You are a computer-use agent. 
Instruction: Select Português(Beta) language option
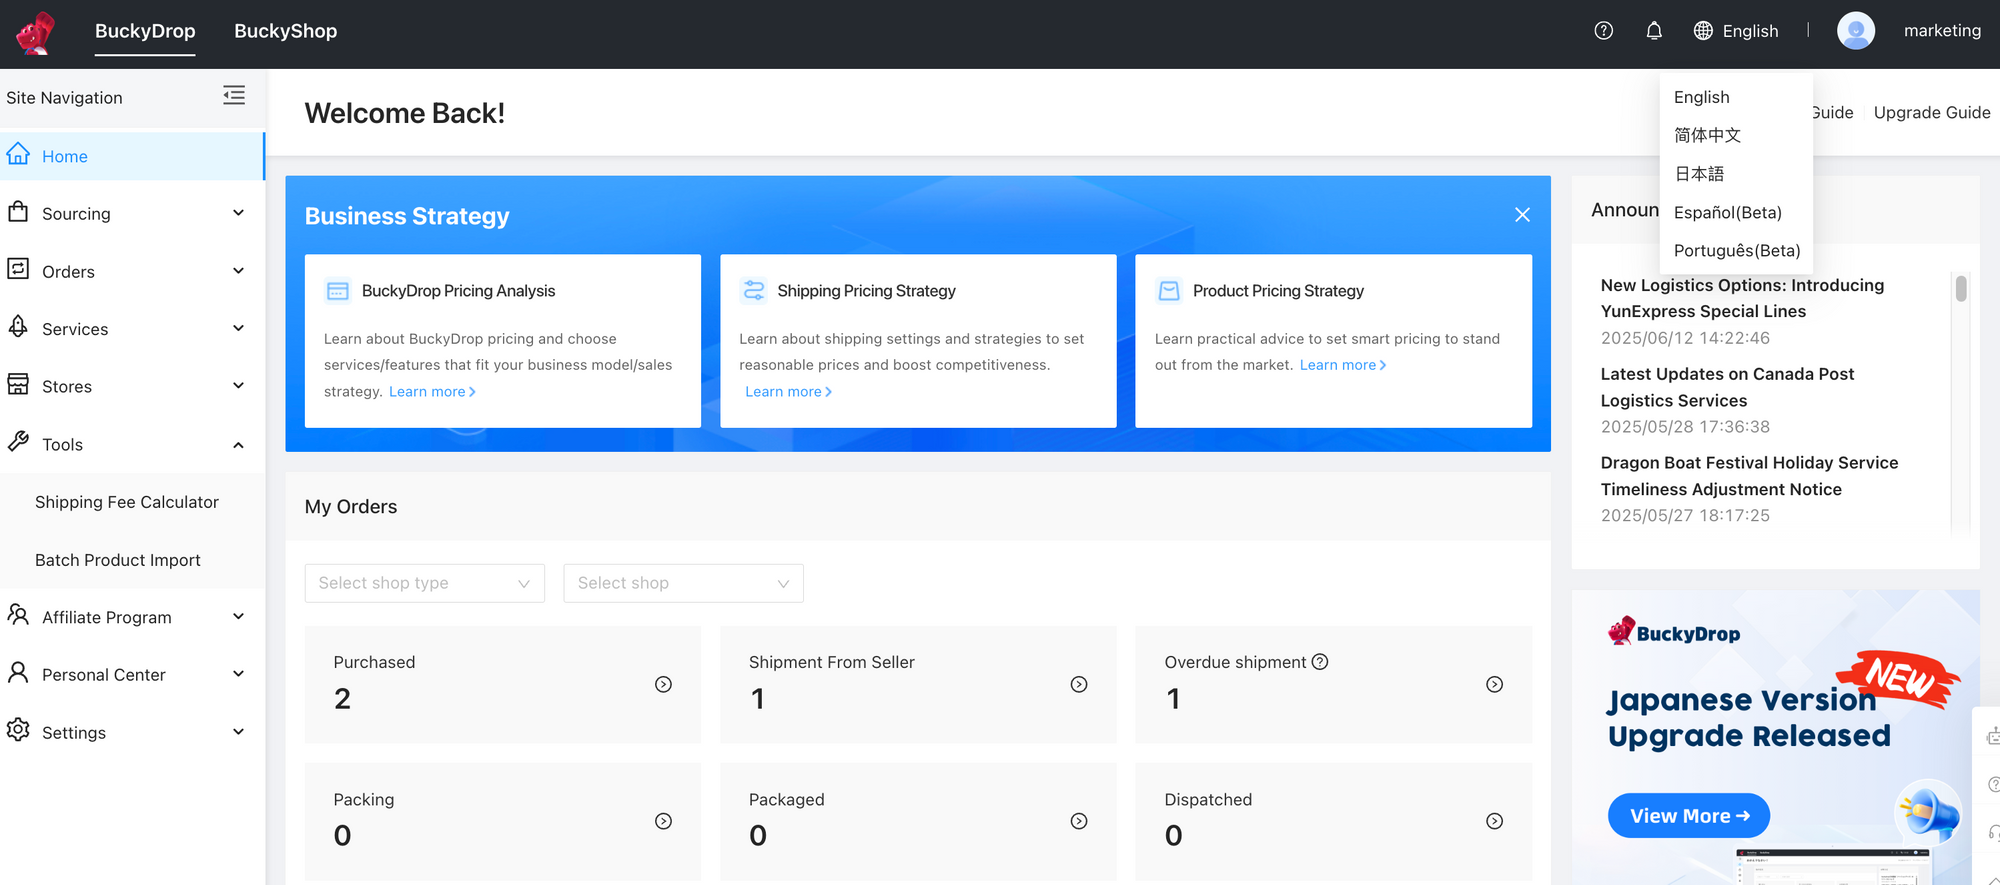pos(1736,251)
